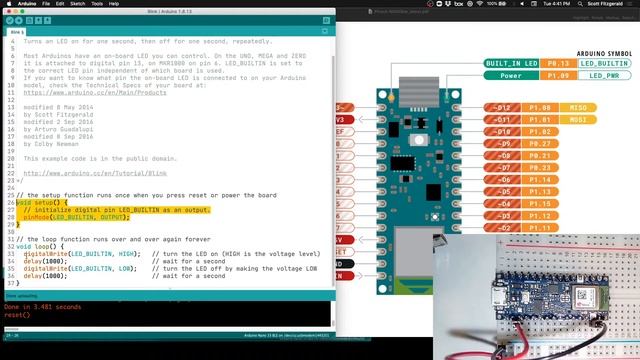This screenshot has width=640, height=360.
Task: Open the Tools menu
Action: point(97,4)
